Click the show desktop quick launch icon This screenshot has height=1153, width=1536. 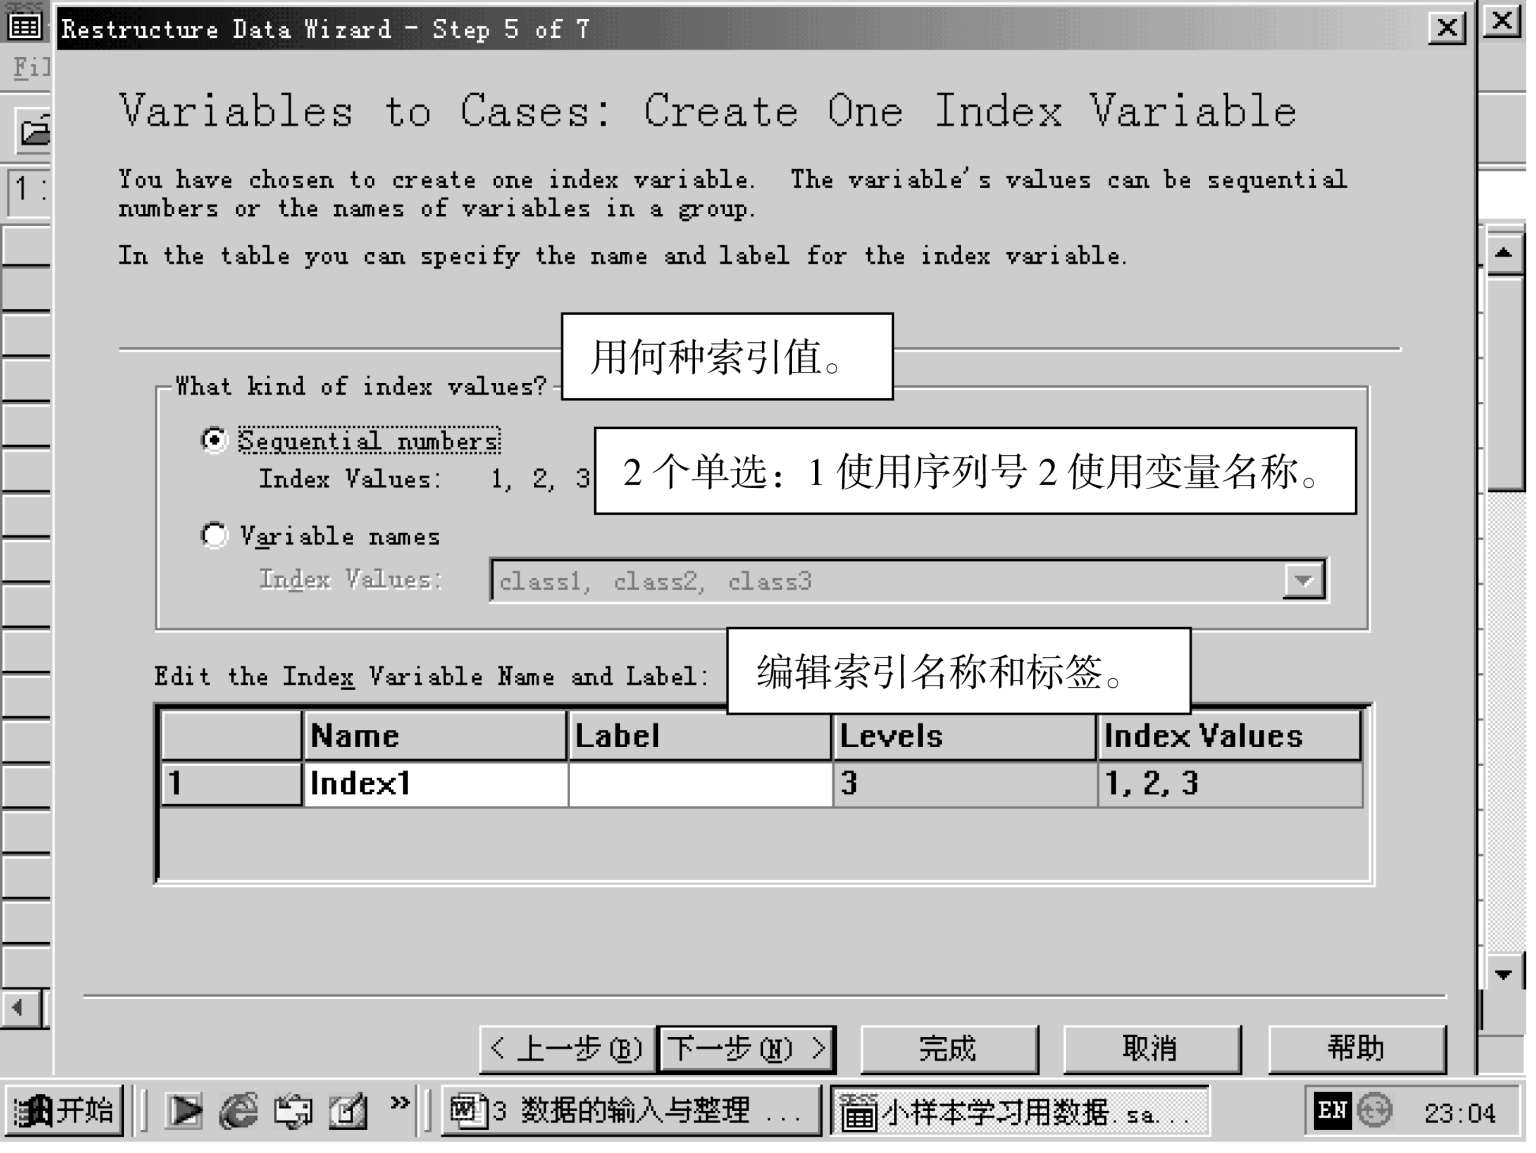click(293, 1111)
